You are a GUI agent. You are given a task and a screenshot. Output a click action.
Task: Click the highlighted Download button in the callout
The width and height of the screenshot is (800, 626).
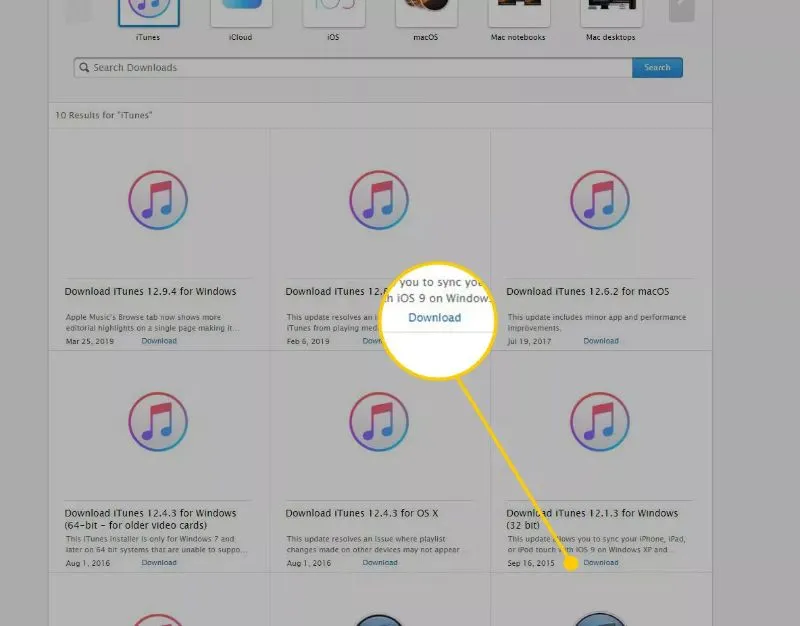point(435,317)
